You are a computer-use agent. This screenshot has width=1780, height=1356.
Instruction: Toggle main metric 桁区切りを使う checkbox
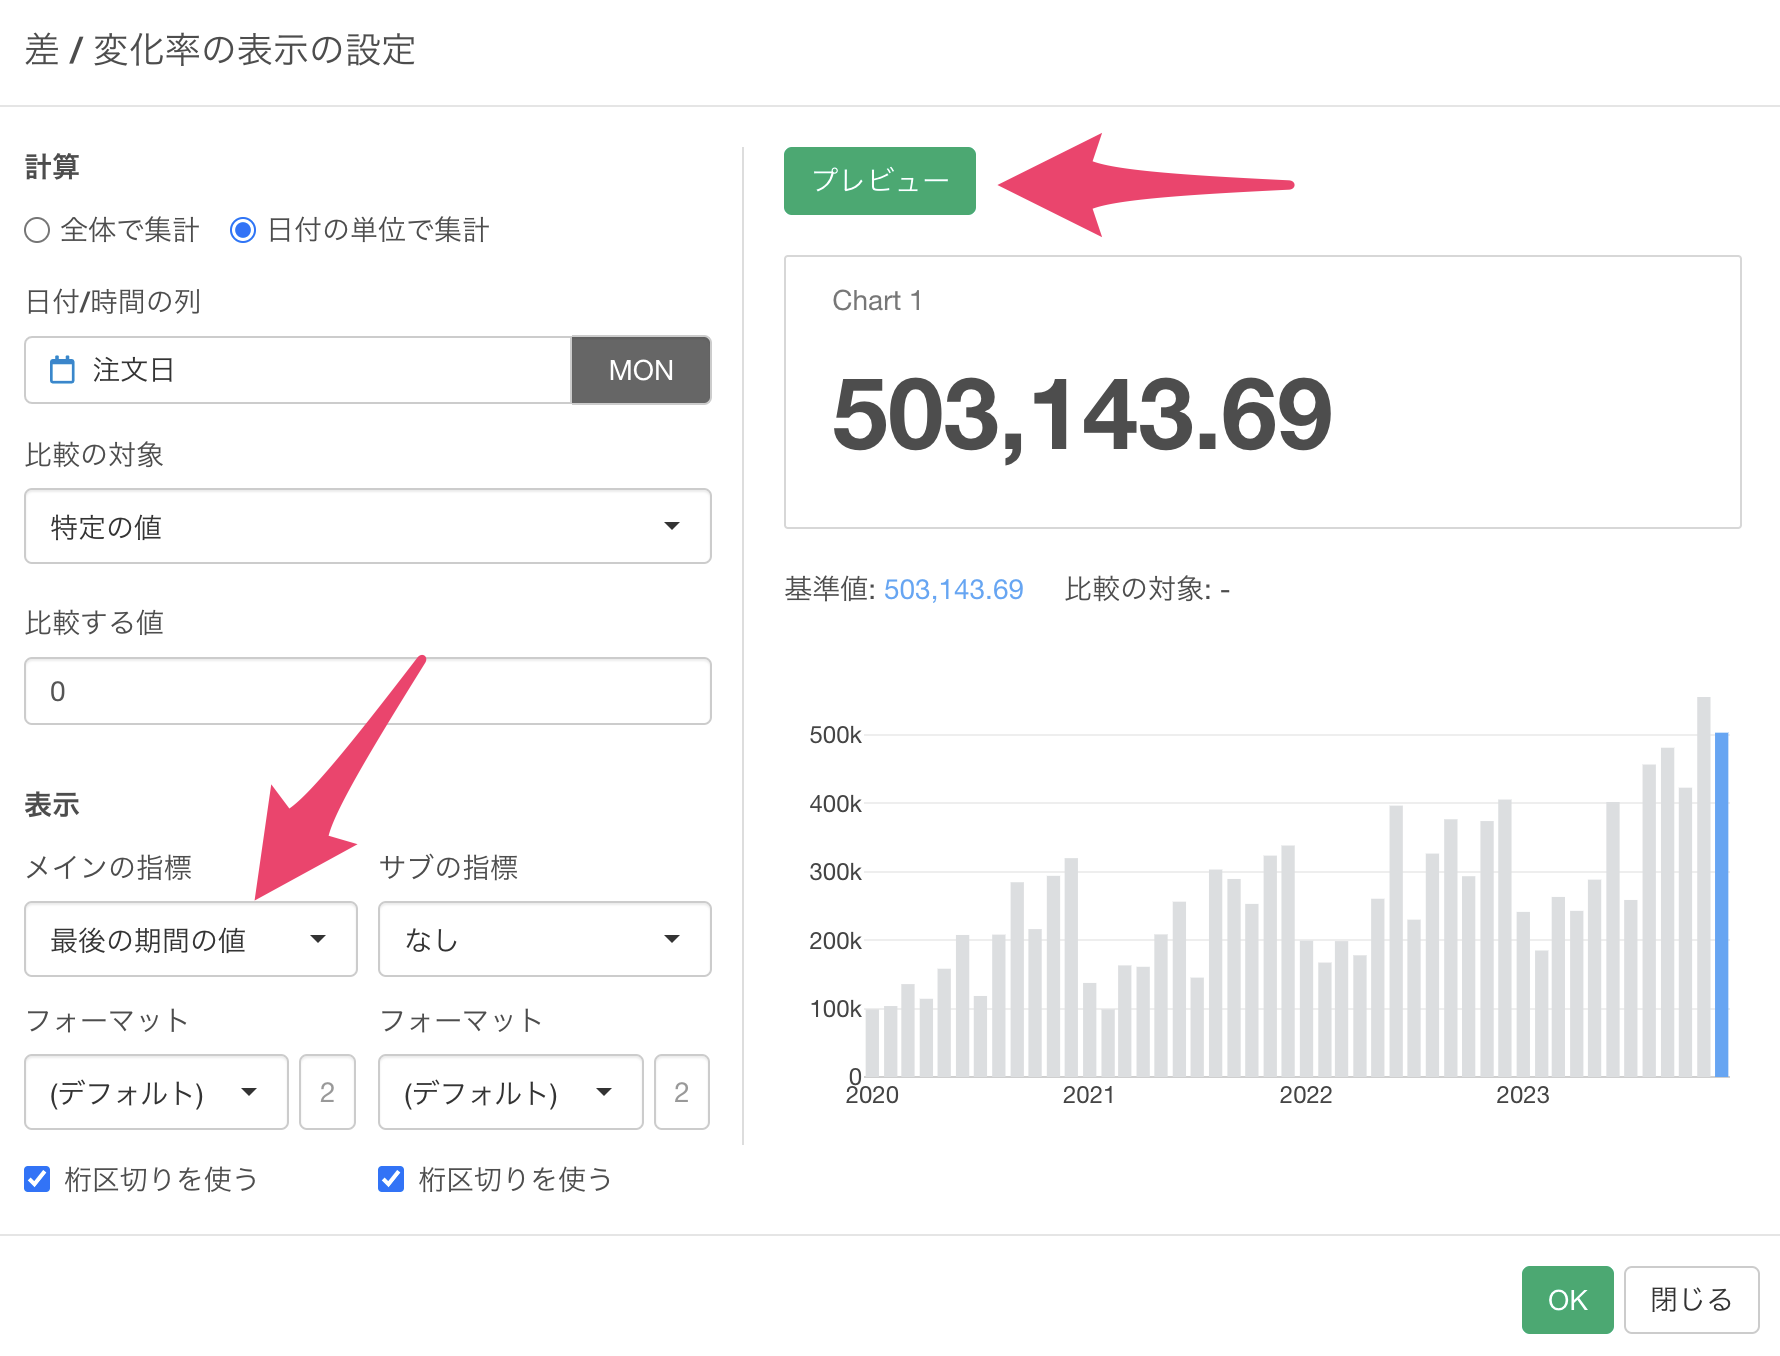37,1179
